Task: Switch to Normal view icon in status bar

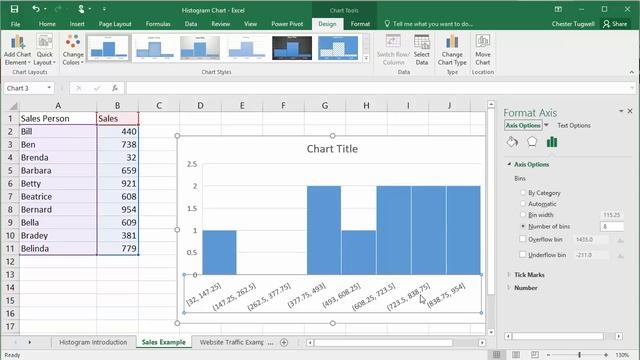Action: (x=497, y=355)
